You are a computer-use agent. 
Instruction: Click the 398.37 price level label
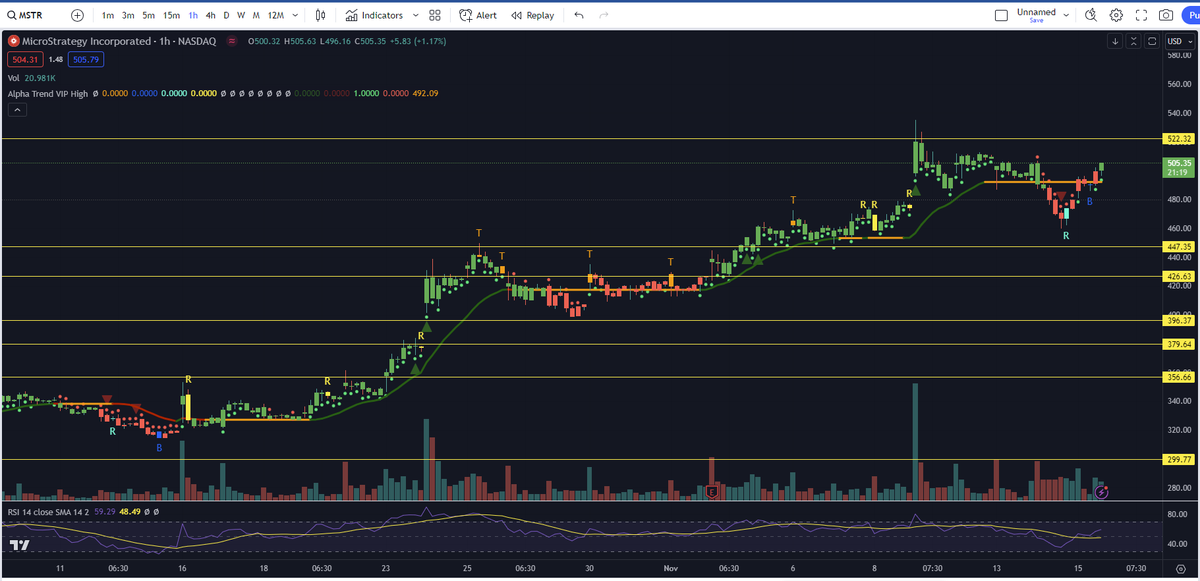(1179, 321)
